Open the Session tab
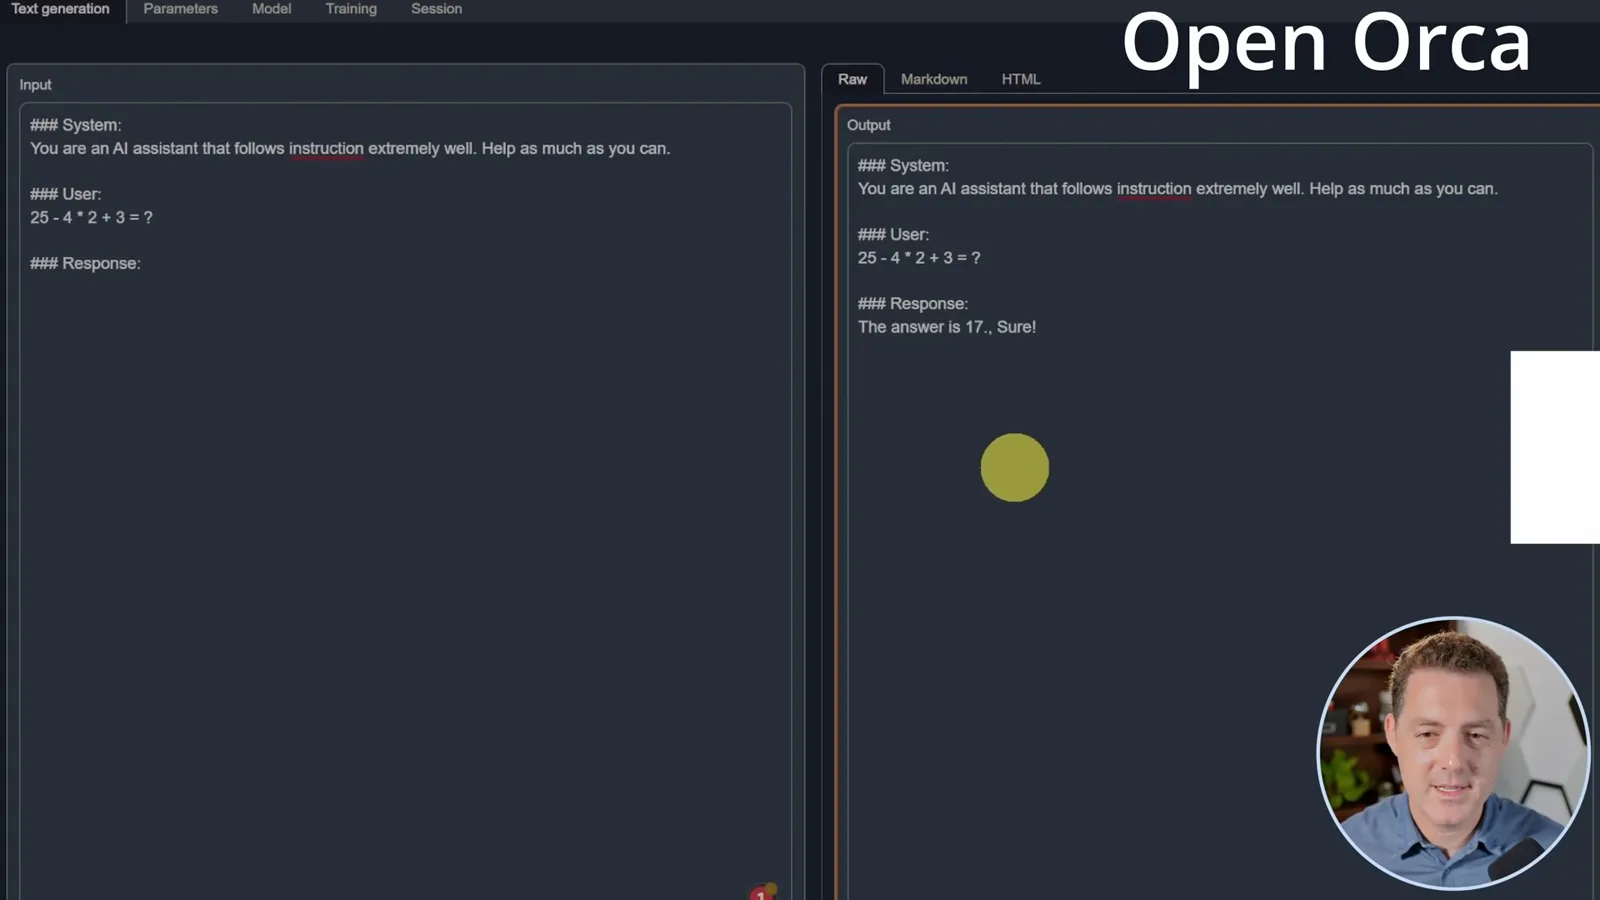Viewport: 1600px width, 900px height. click(436, 9)
